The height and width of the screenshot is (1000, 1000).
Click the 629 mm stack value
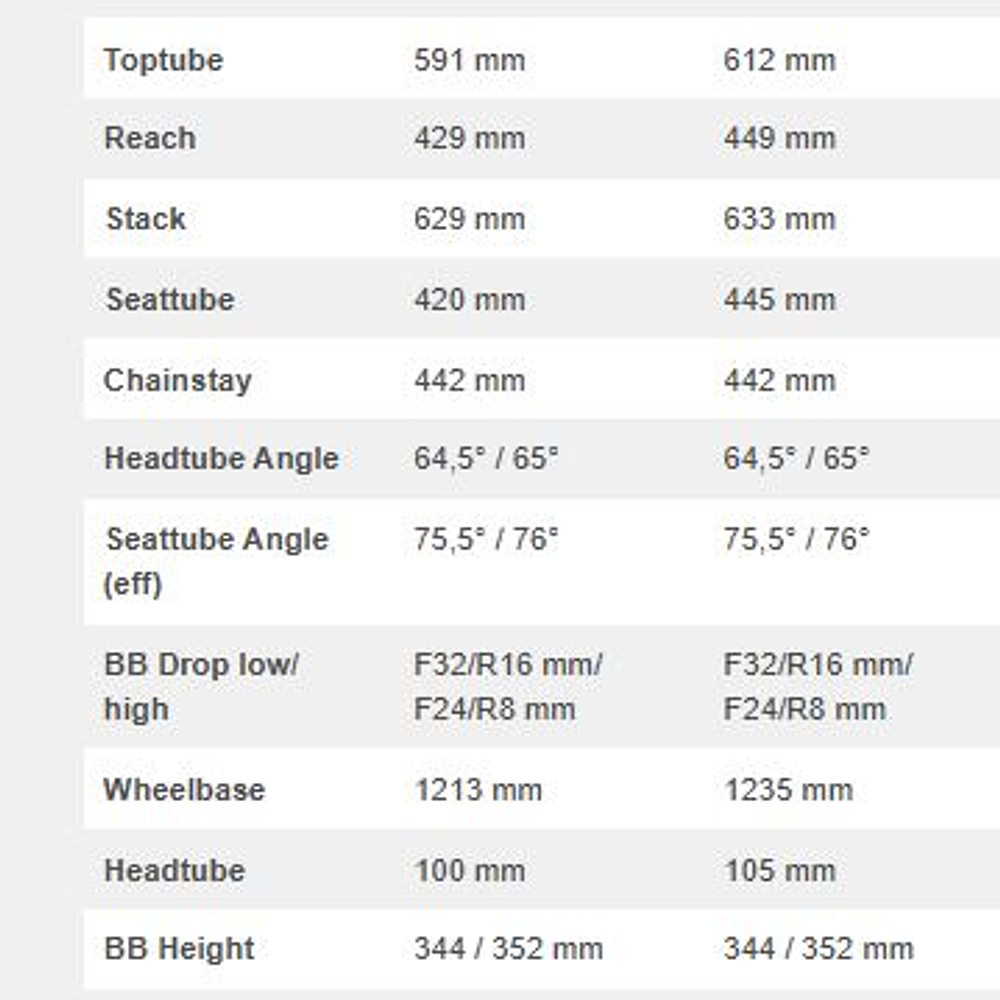pyautogui.click(x=469, y=219)
